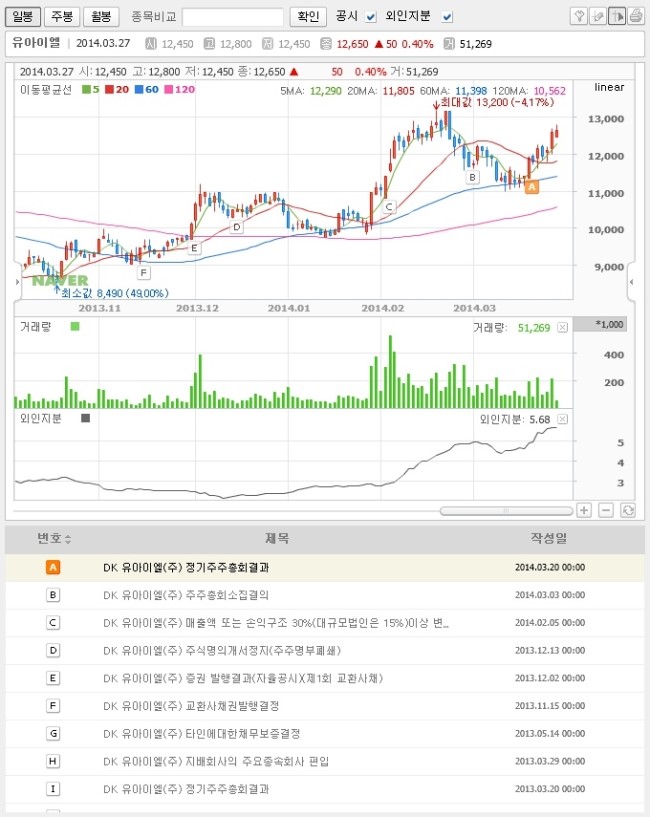Expand chart with left edge arrow
The width and height of the screenshot is (650, 817).
17,282
